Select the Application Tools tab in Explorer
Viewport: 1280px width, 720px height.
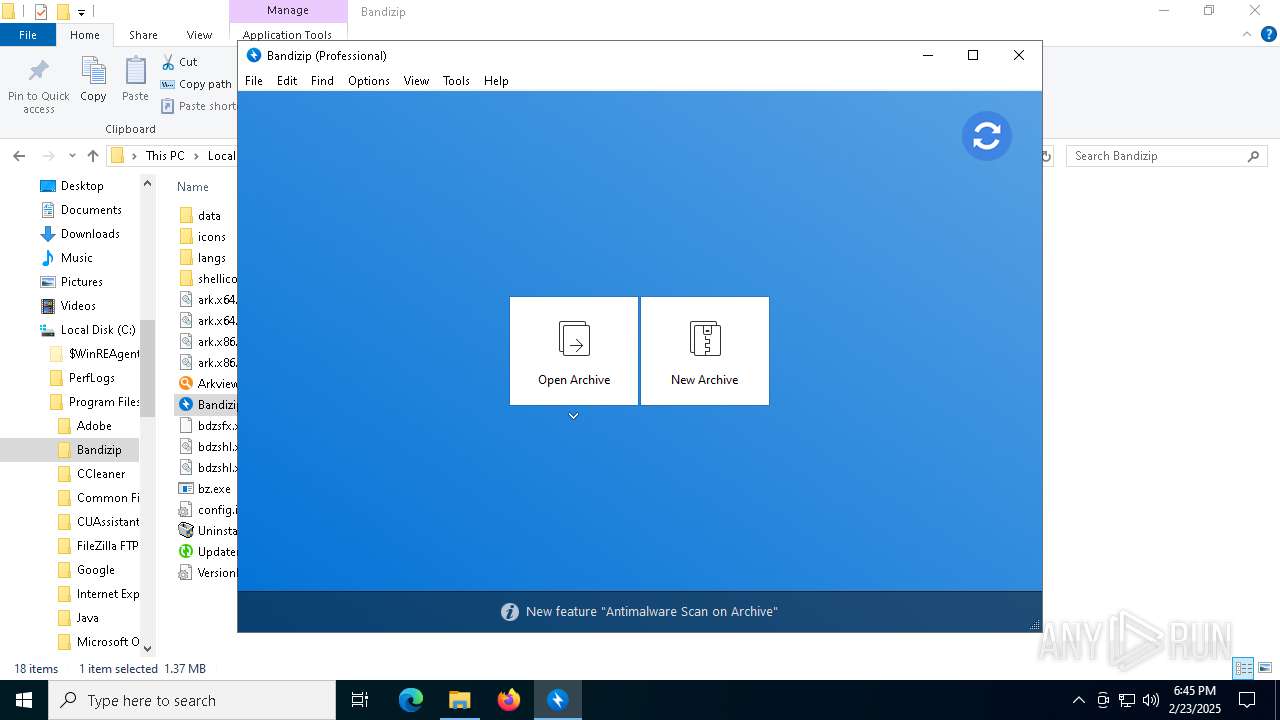[287, 35]
